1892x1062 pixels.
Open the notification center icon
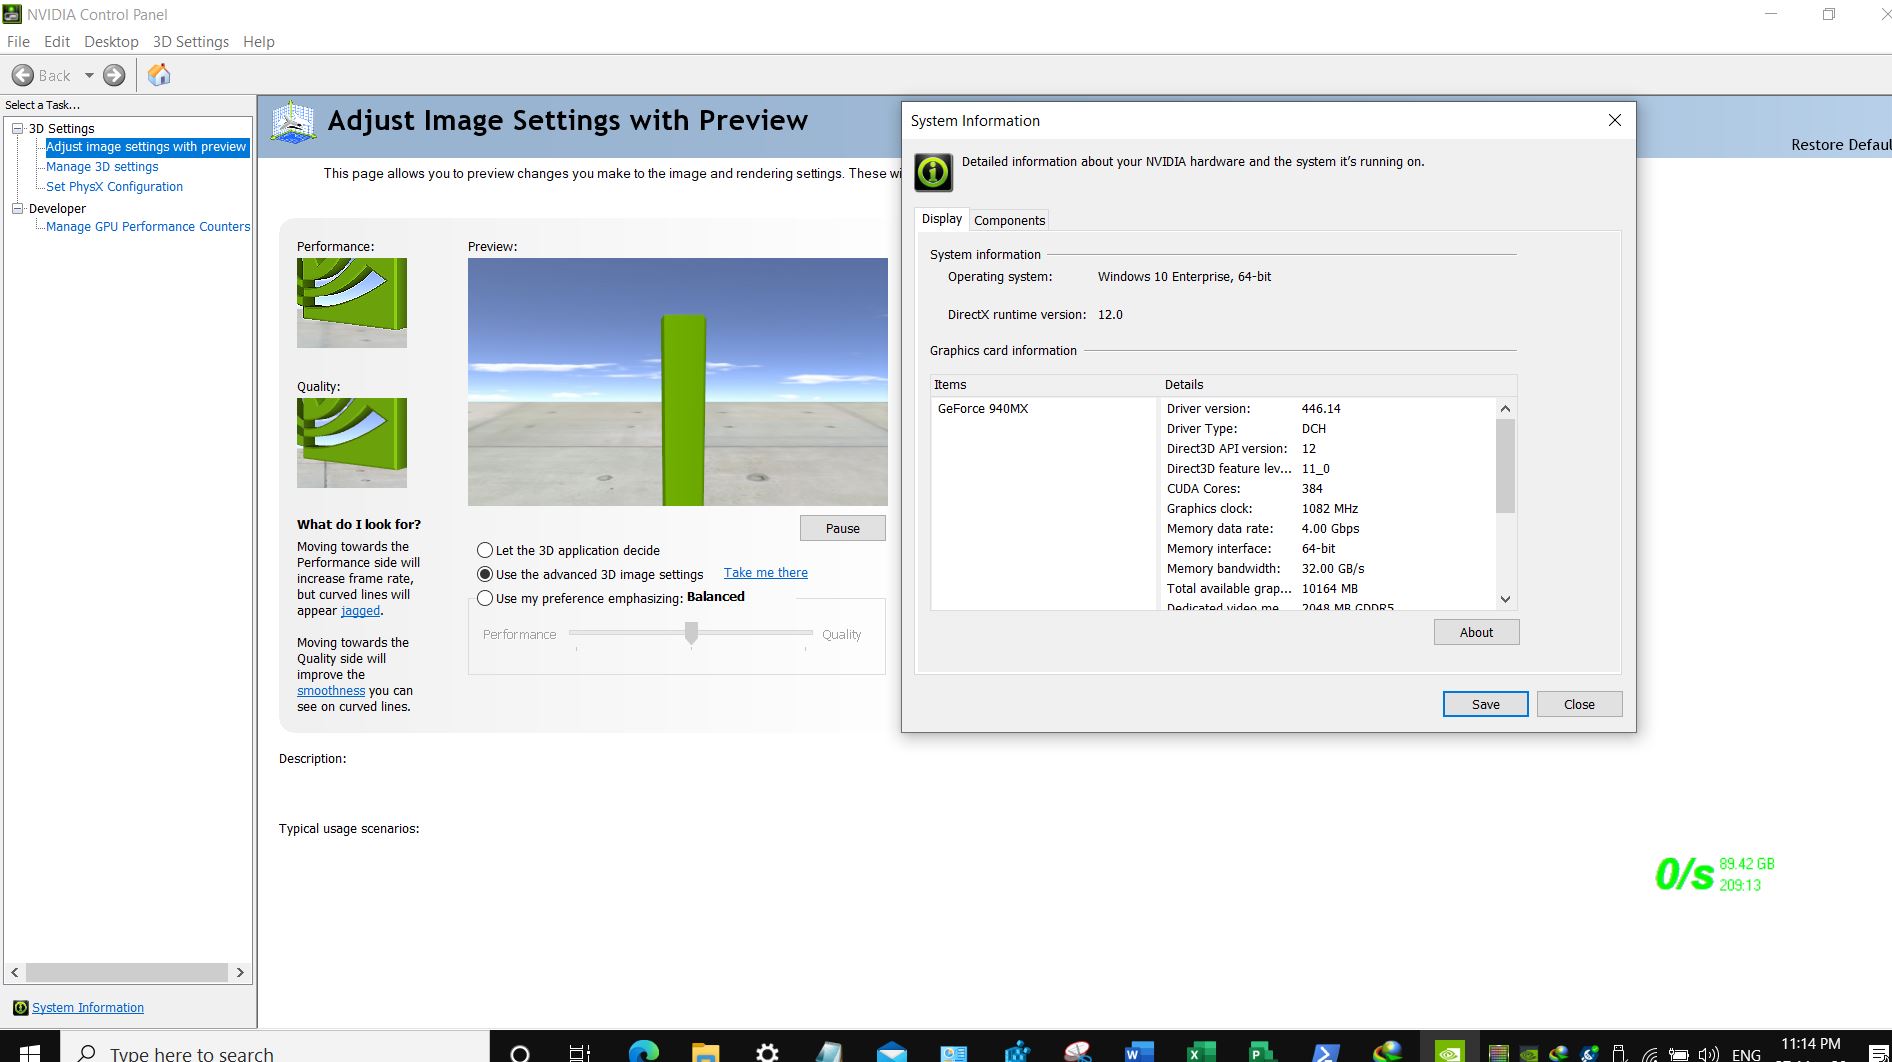click(x=1878, y=1053)
